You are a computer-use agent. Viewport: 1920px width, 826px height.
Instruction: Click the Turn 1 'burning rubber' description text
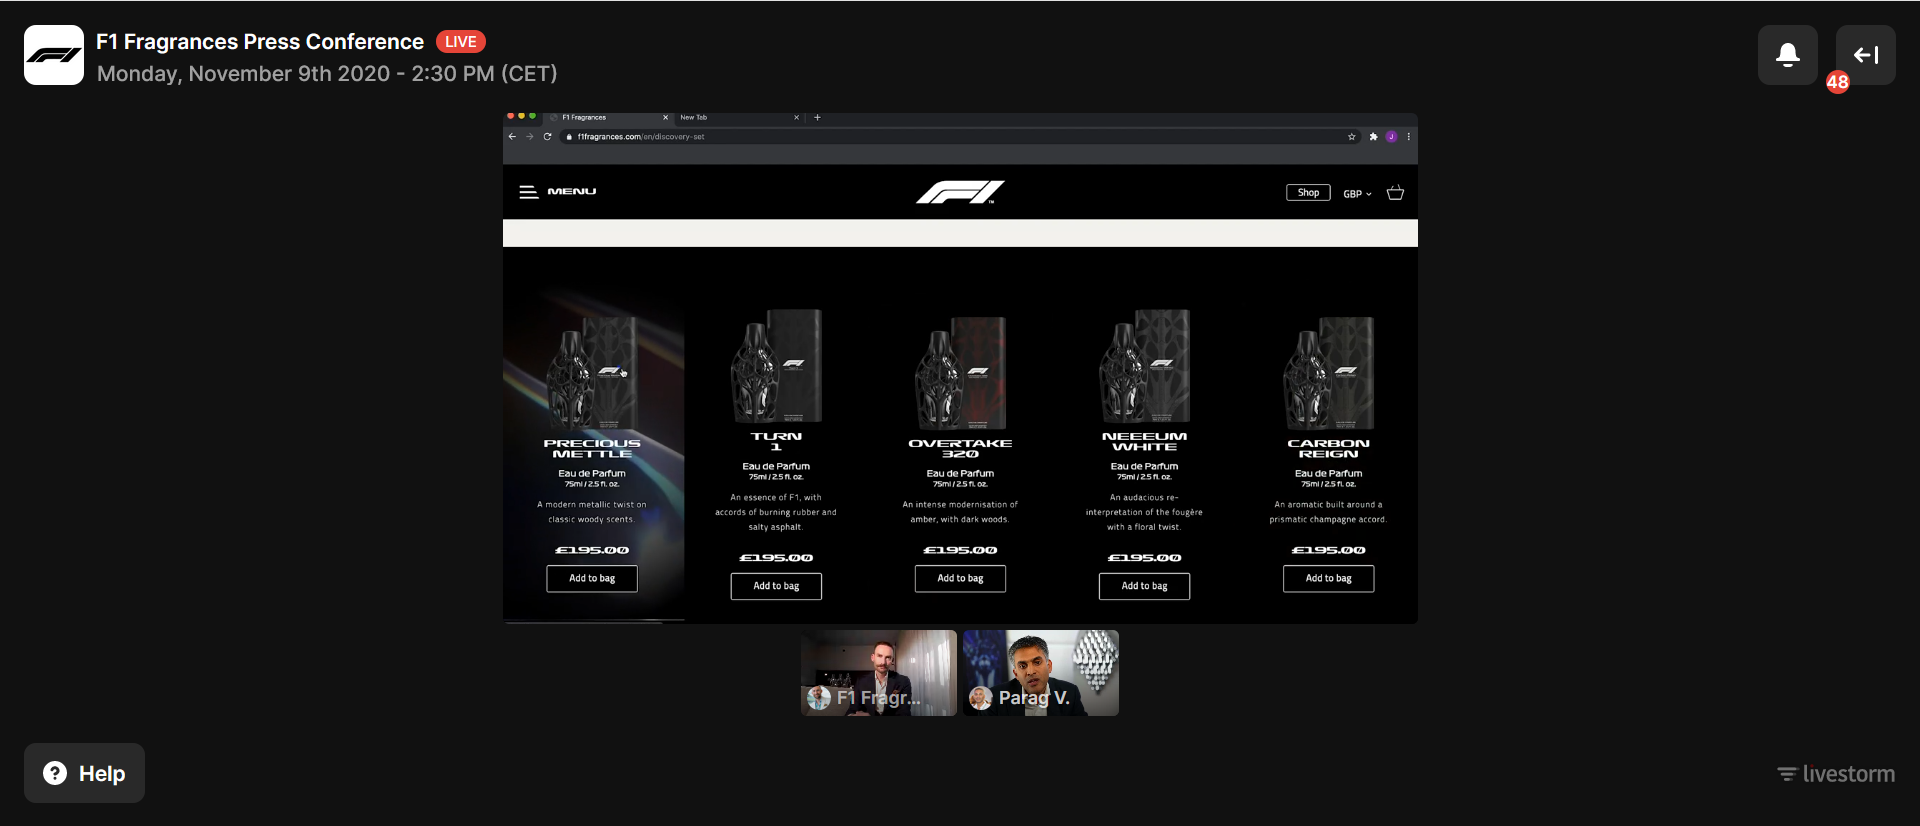pyautogui.click(x=776, y=512)
